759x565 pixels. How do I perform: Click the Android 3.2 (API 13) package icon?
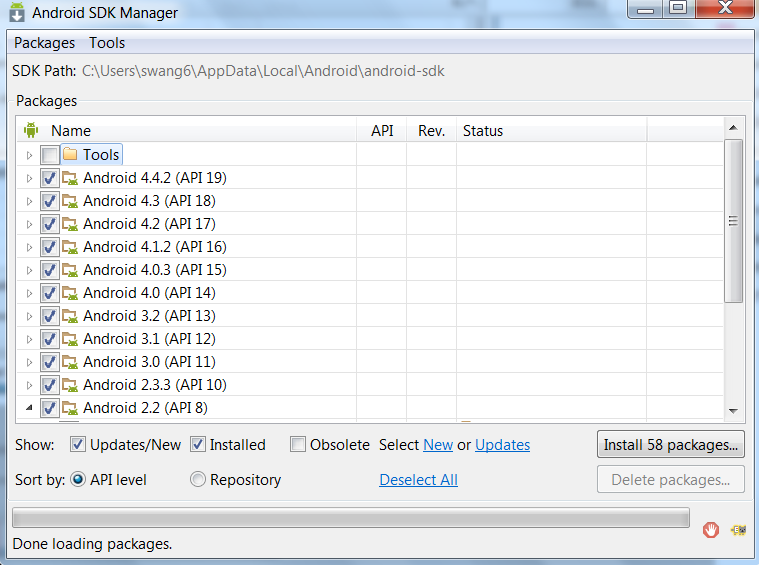coord(70,316)
